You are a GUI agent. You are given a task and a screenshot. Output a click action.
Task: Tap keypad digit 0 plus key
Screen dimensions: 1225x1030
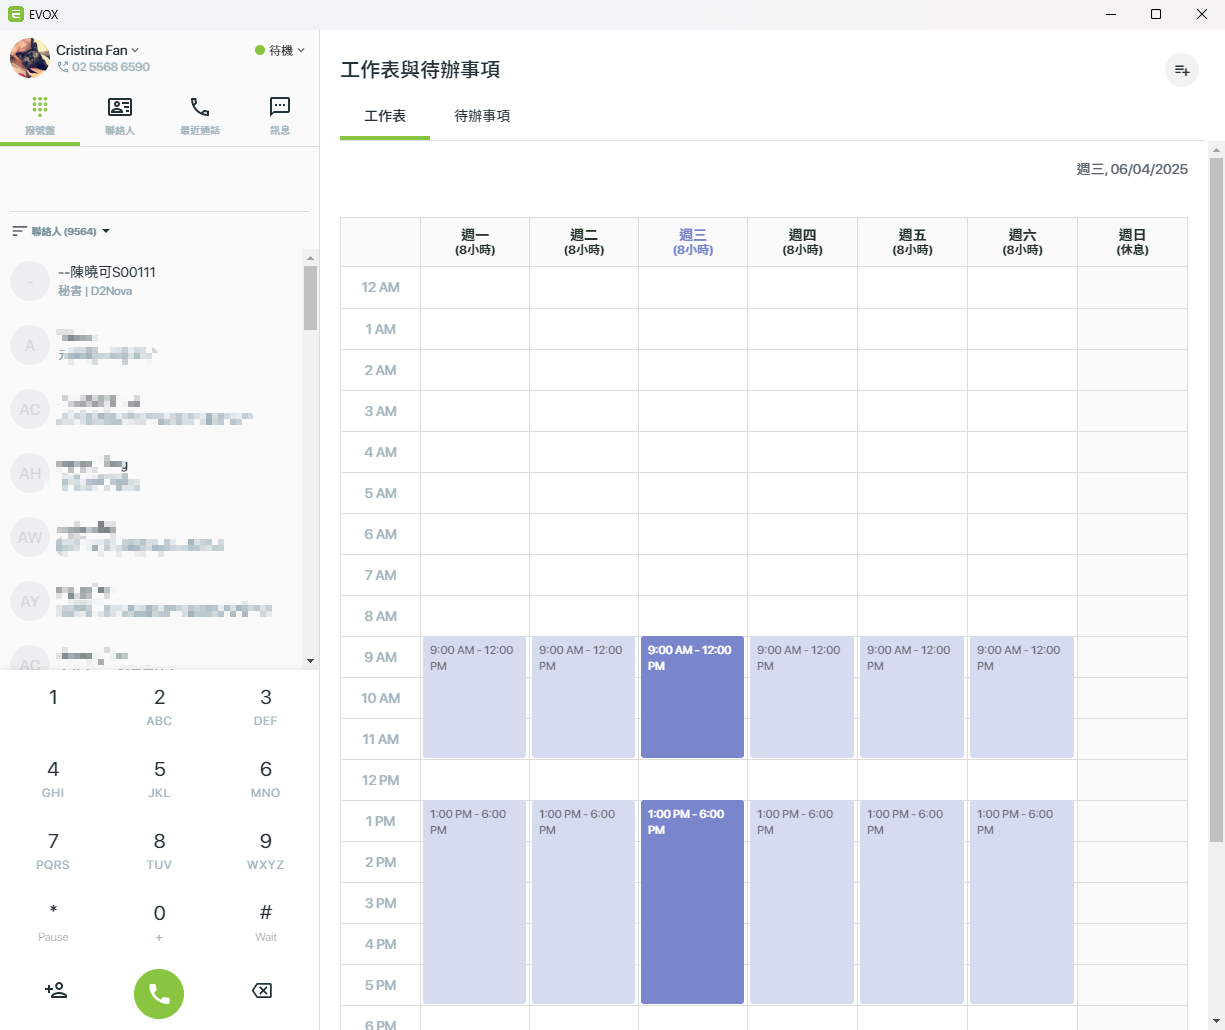[x=159, y=922]
